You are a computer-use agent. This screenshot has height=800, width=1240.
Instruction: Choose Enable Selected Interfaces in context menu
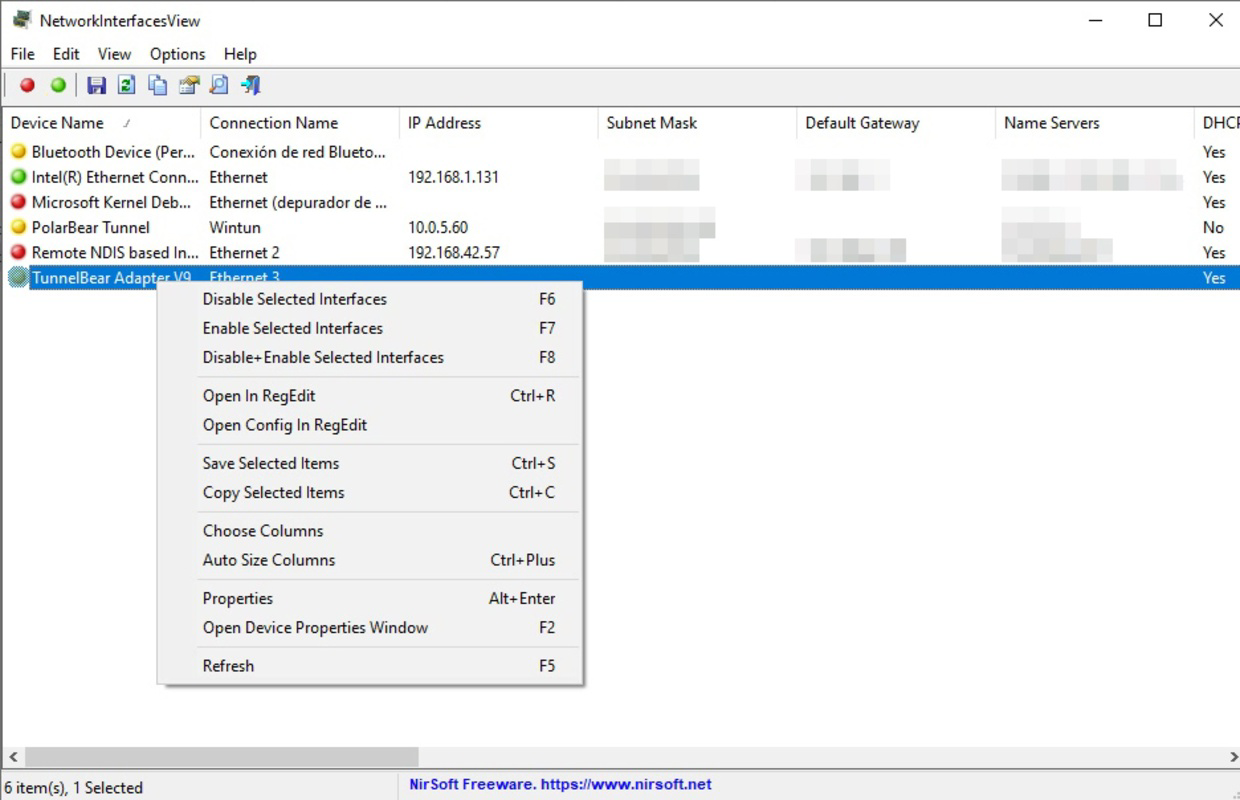coord(370,328)
